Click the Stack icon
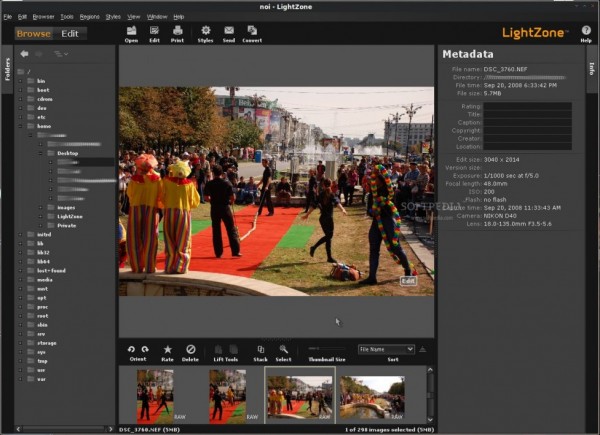The image size is (600, 435). click(x=260, y=351)
